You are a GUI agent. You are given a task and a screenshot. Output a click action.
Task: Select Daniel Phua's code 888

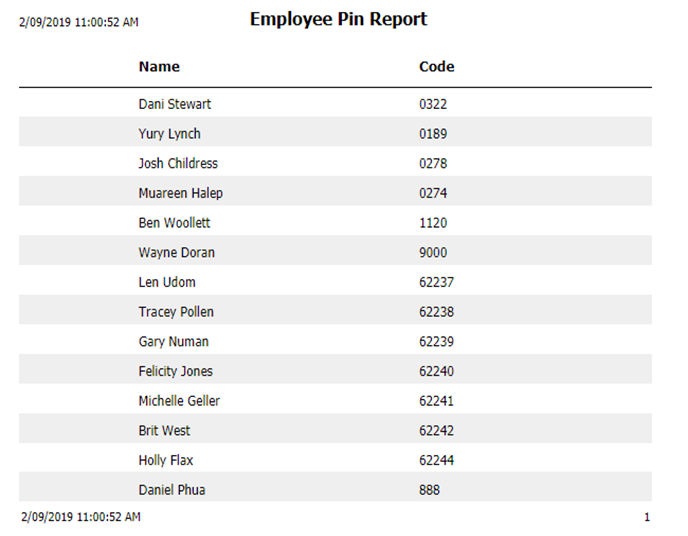tap(429, 490)
